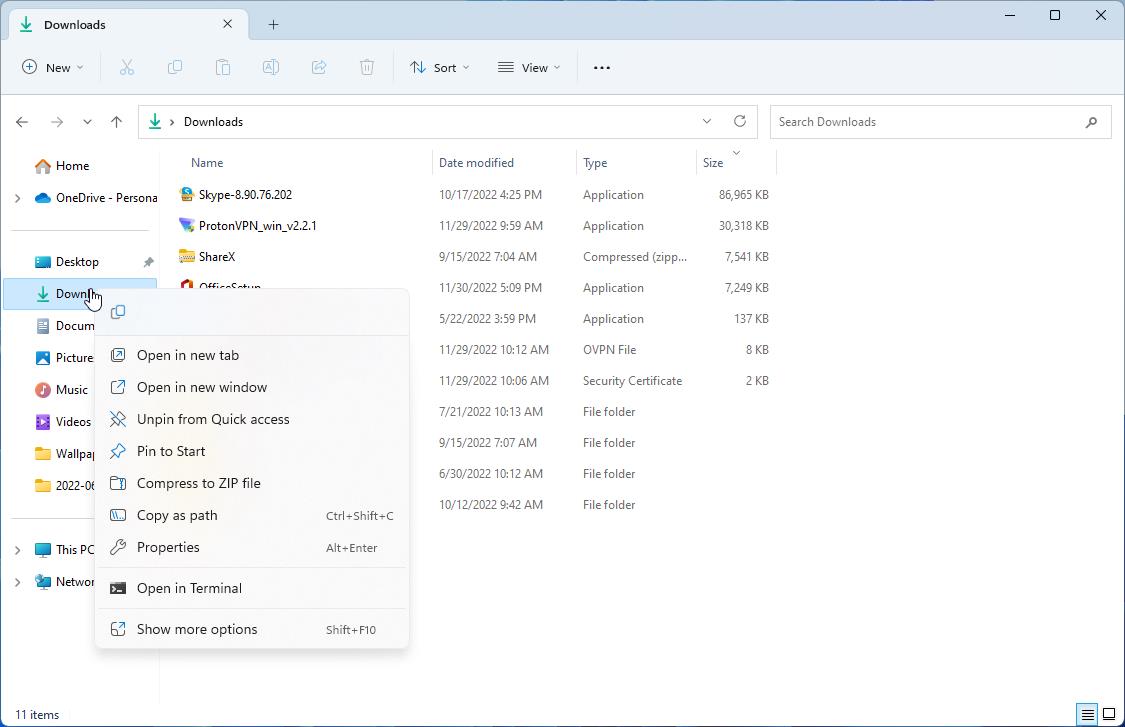The image size is (1125, 727).
Task: Select the Rename icon on the toolbar
Action: click(270, 67)
